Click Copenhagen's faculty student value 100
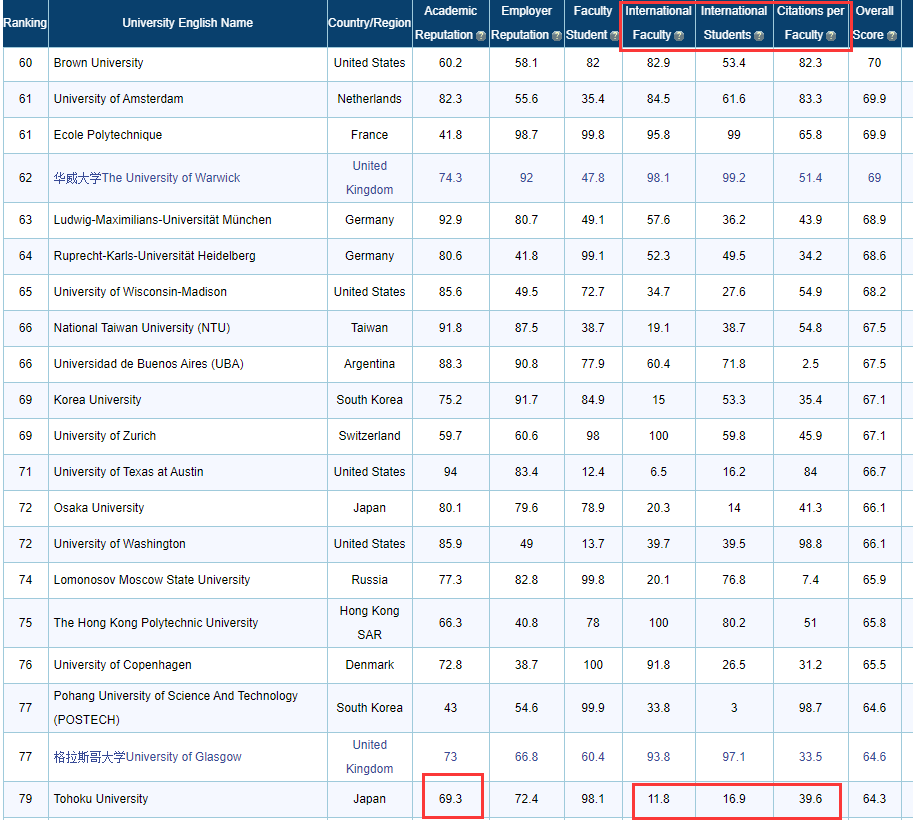 click(x=593, y=665)
